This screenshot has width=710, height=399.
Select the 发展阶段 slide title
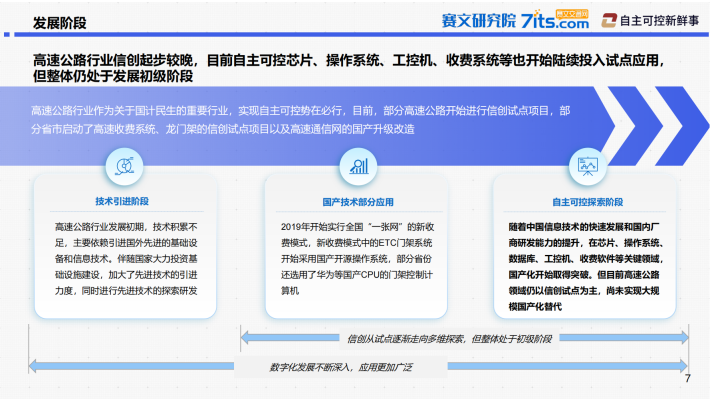point(59,23)
